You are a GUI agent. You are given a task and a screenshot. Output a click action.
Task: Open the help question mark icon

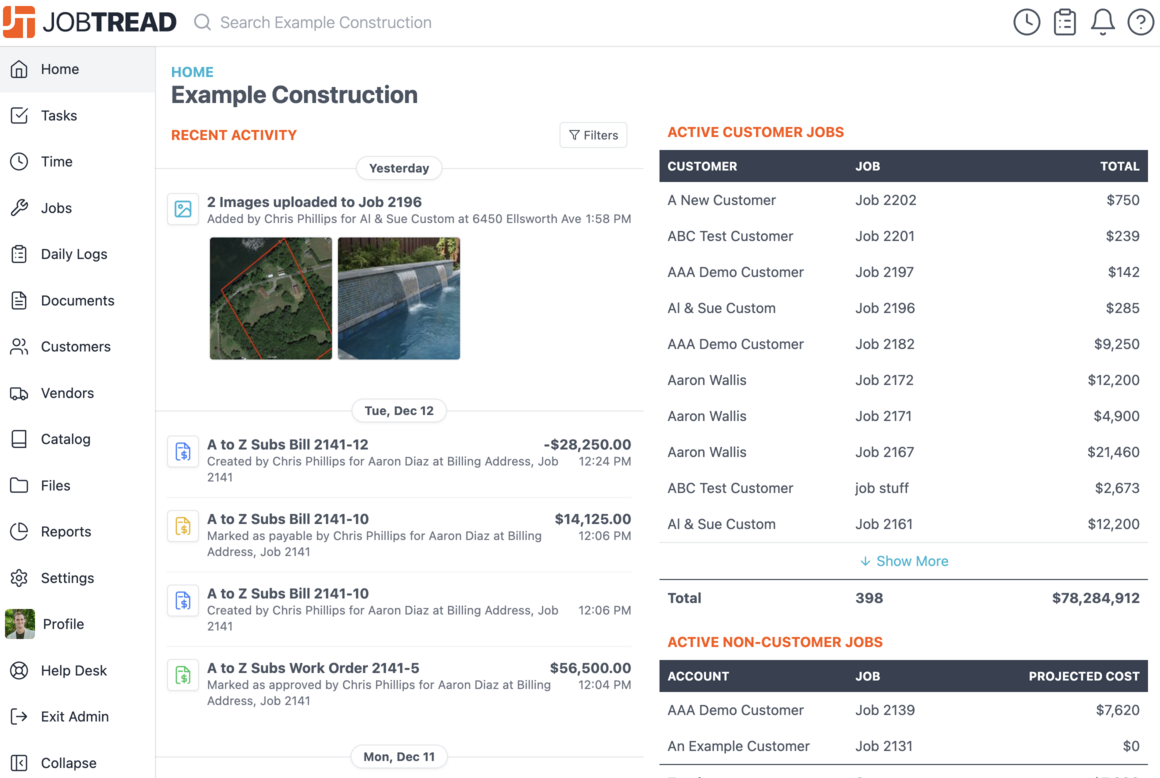1140,22
